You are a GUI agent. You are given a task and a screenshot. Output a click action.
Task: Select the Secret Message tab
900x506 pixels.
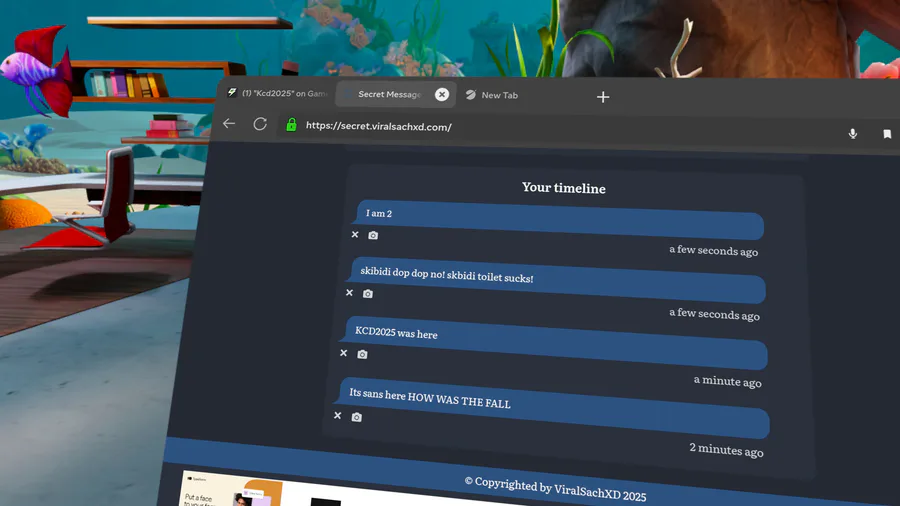tap(395, 94)
